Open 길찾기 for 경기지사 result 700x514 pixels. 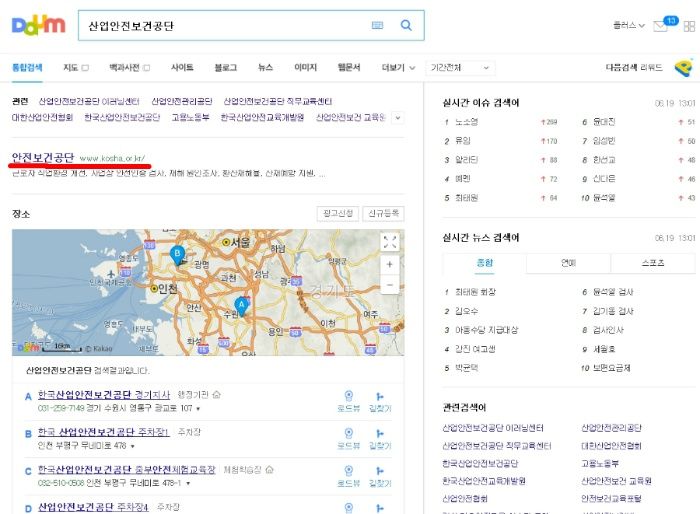[x=380, y=401]
